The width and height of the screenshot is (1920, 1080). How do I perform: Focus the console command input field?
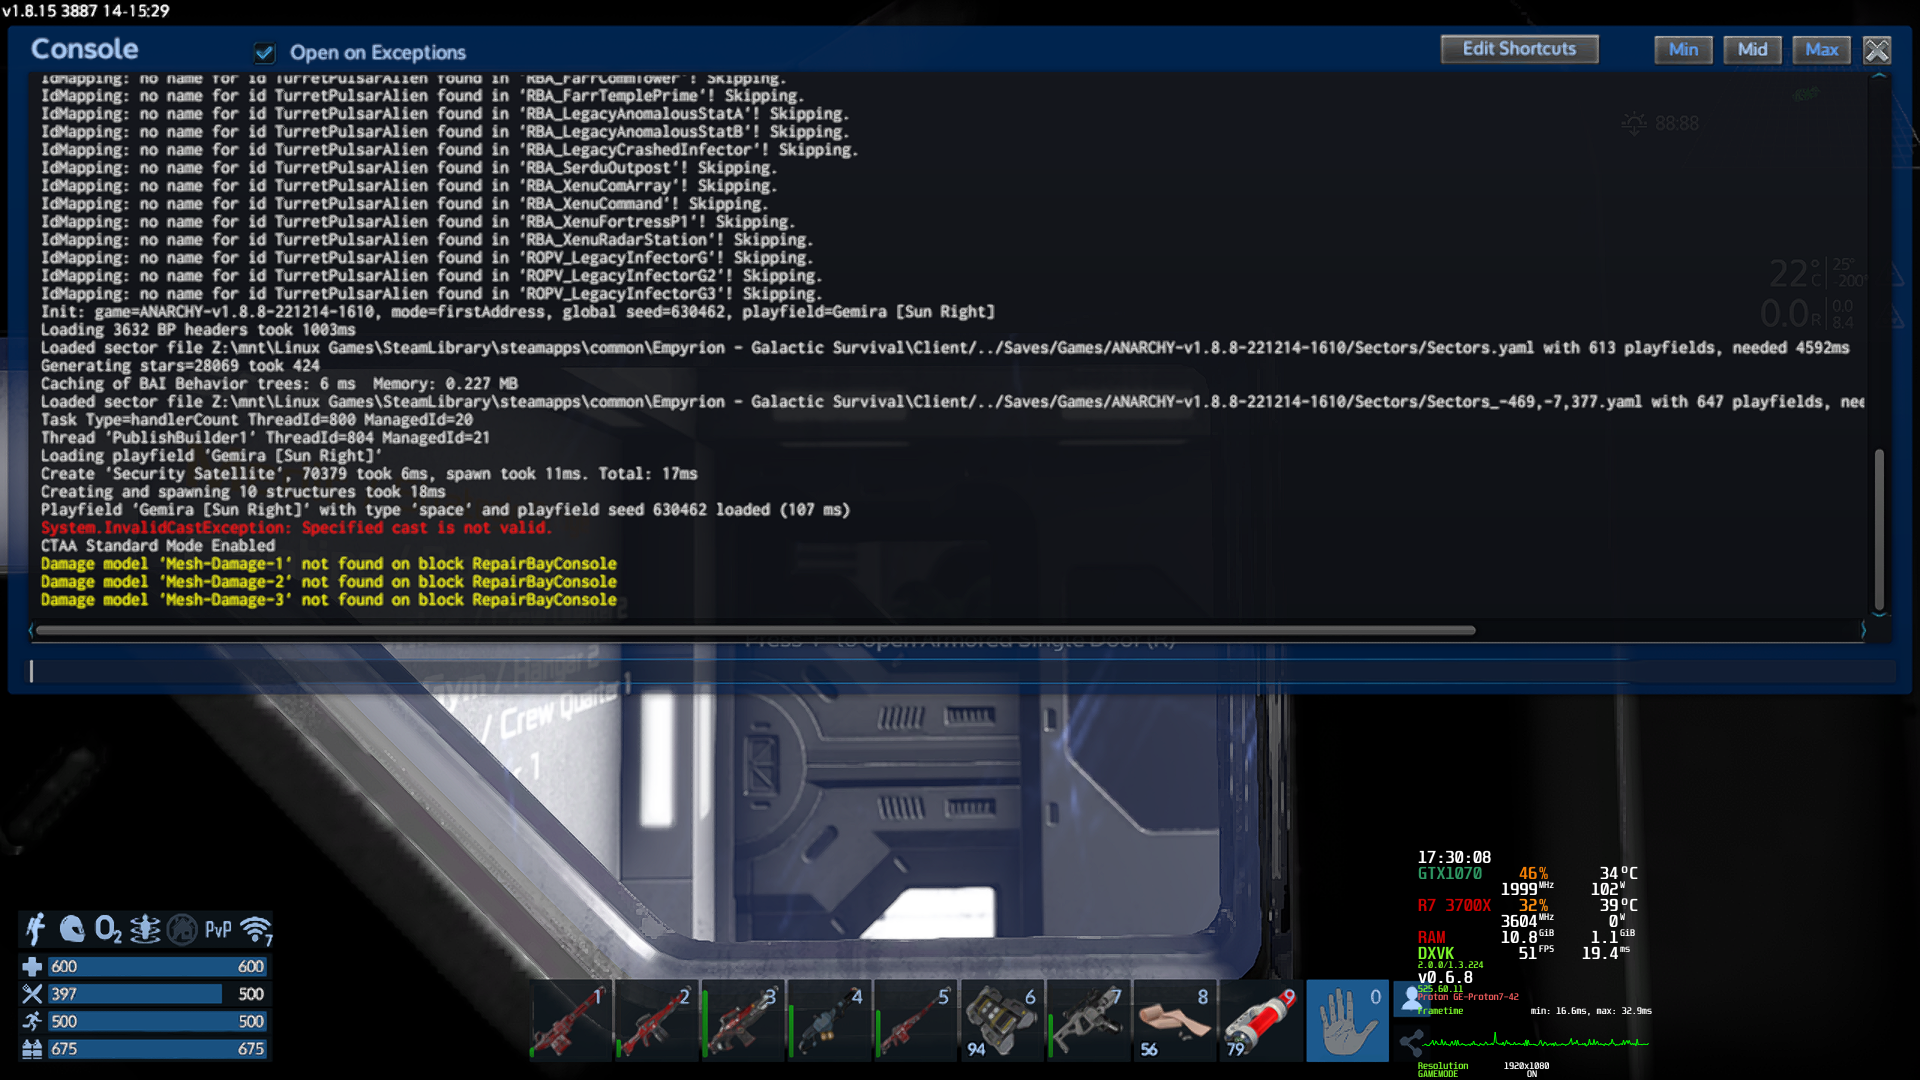(960, 671)
